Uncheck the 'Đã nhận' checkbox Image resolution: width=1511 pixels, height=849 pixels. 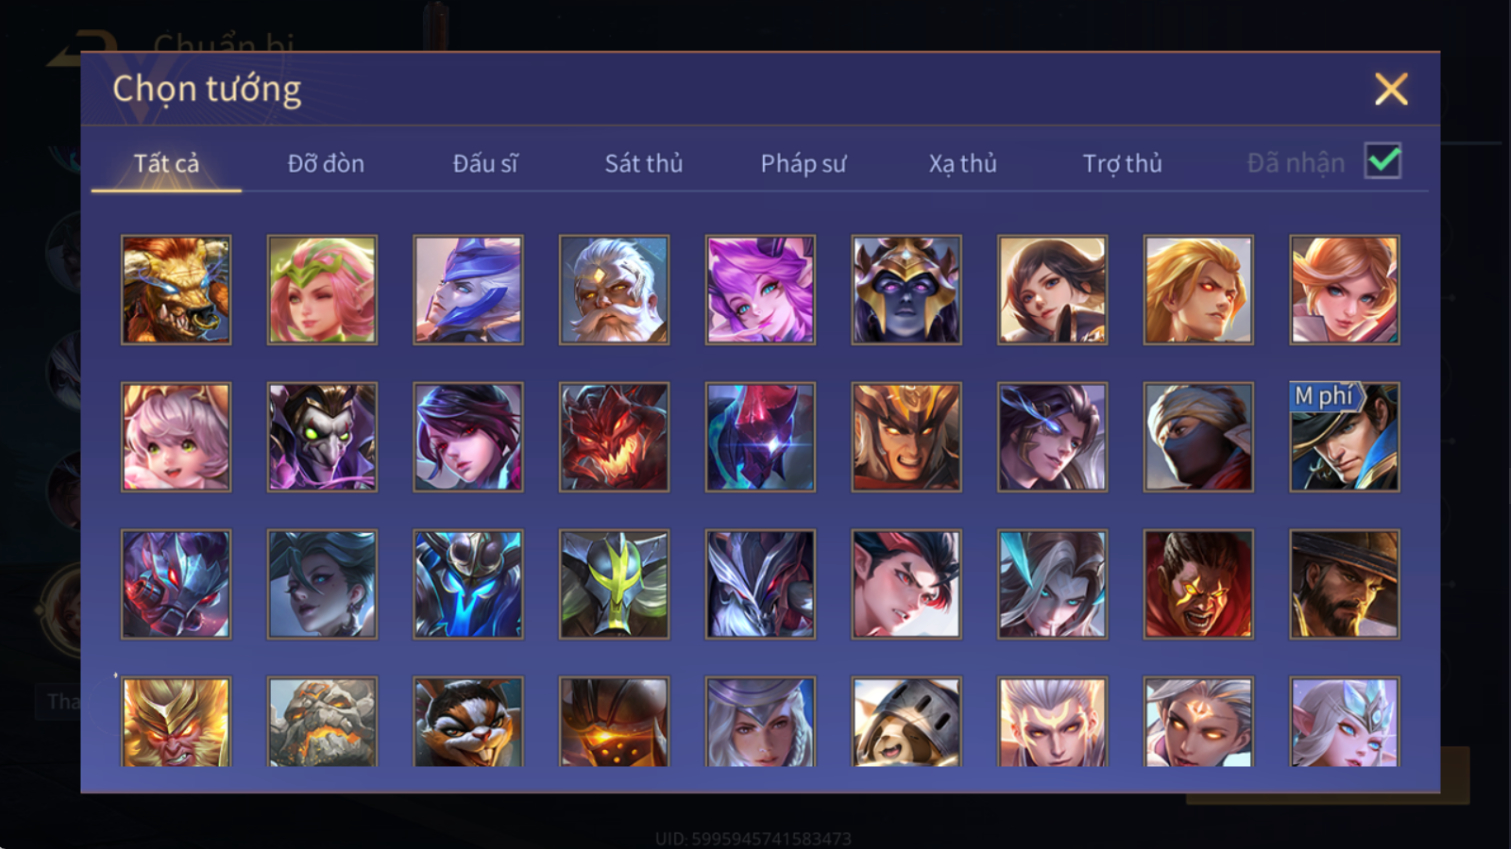tap(1383, 161)
